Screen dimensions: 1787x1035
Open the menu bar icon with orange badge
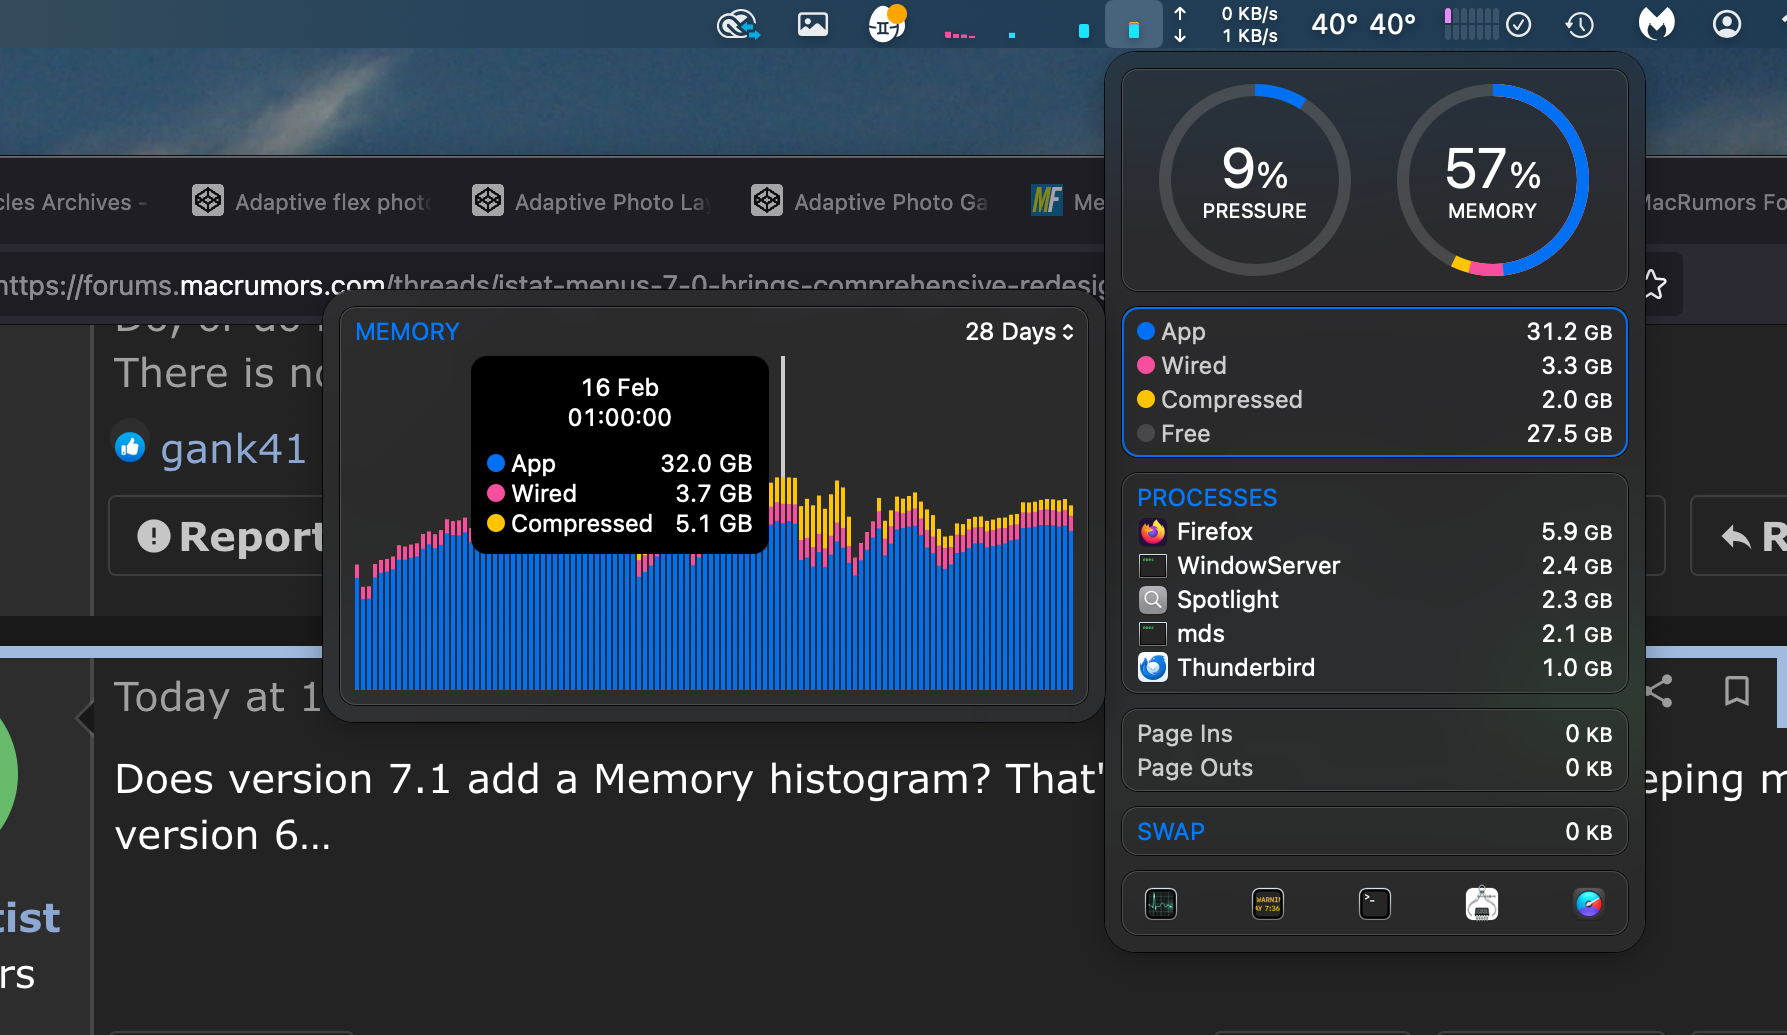[x=887, y=24]
